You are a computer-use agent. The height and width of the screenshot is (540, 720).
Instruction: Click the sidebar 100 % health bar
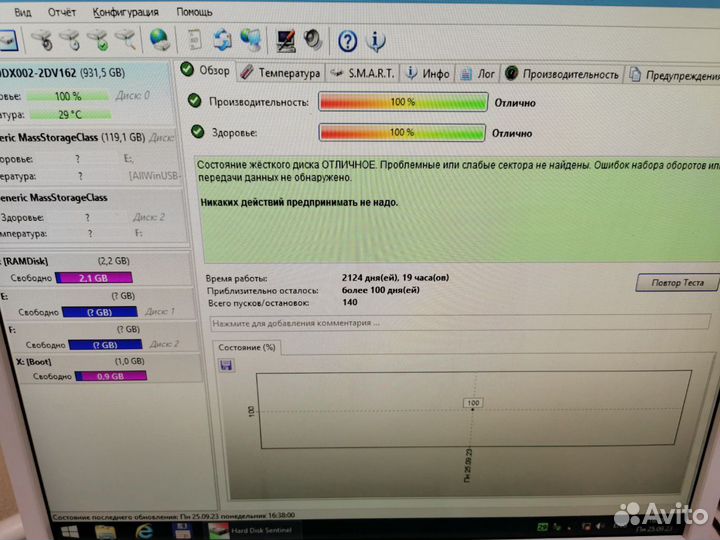[x=68, y=96]
